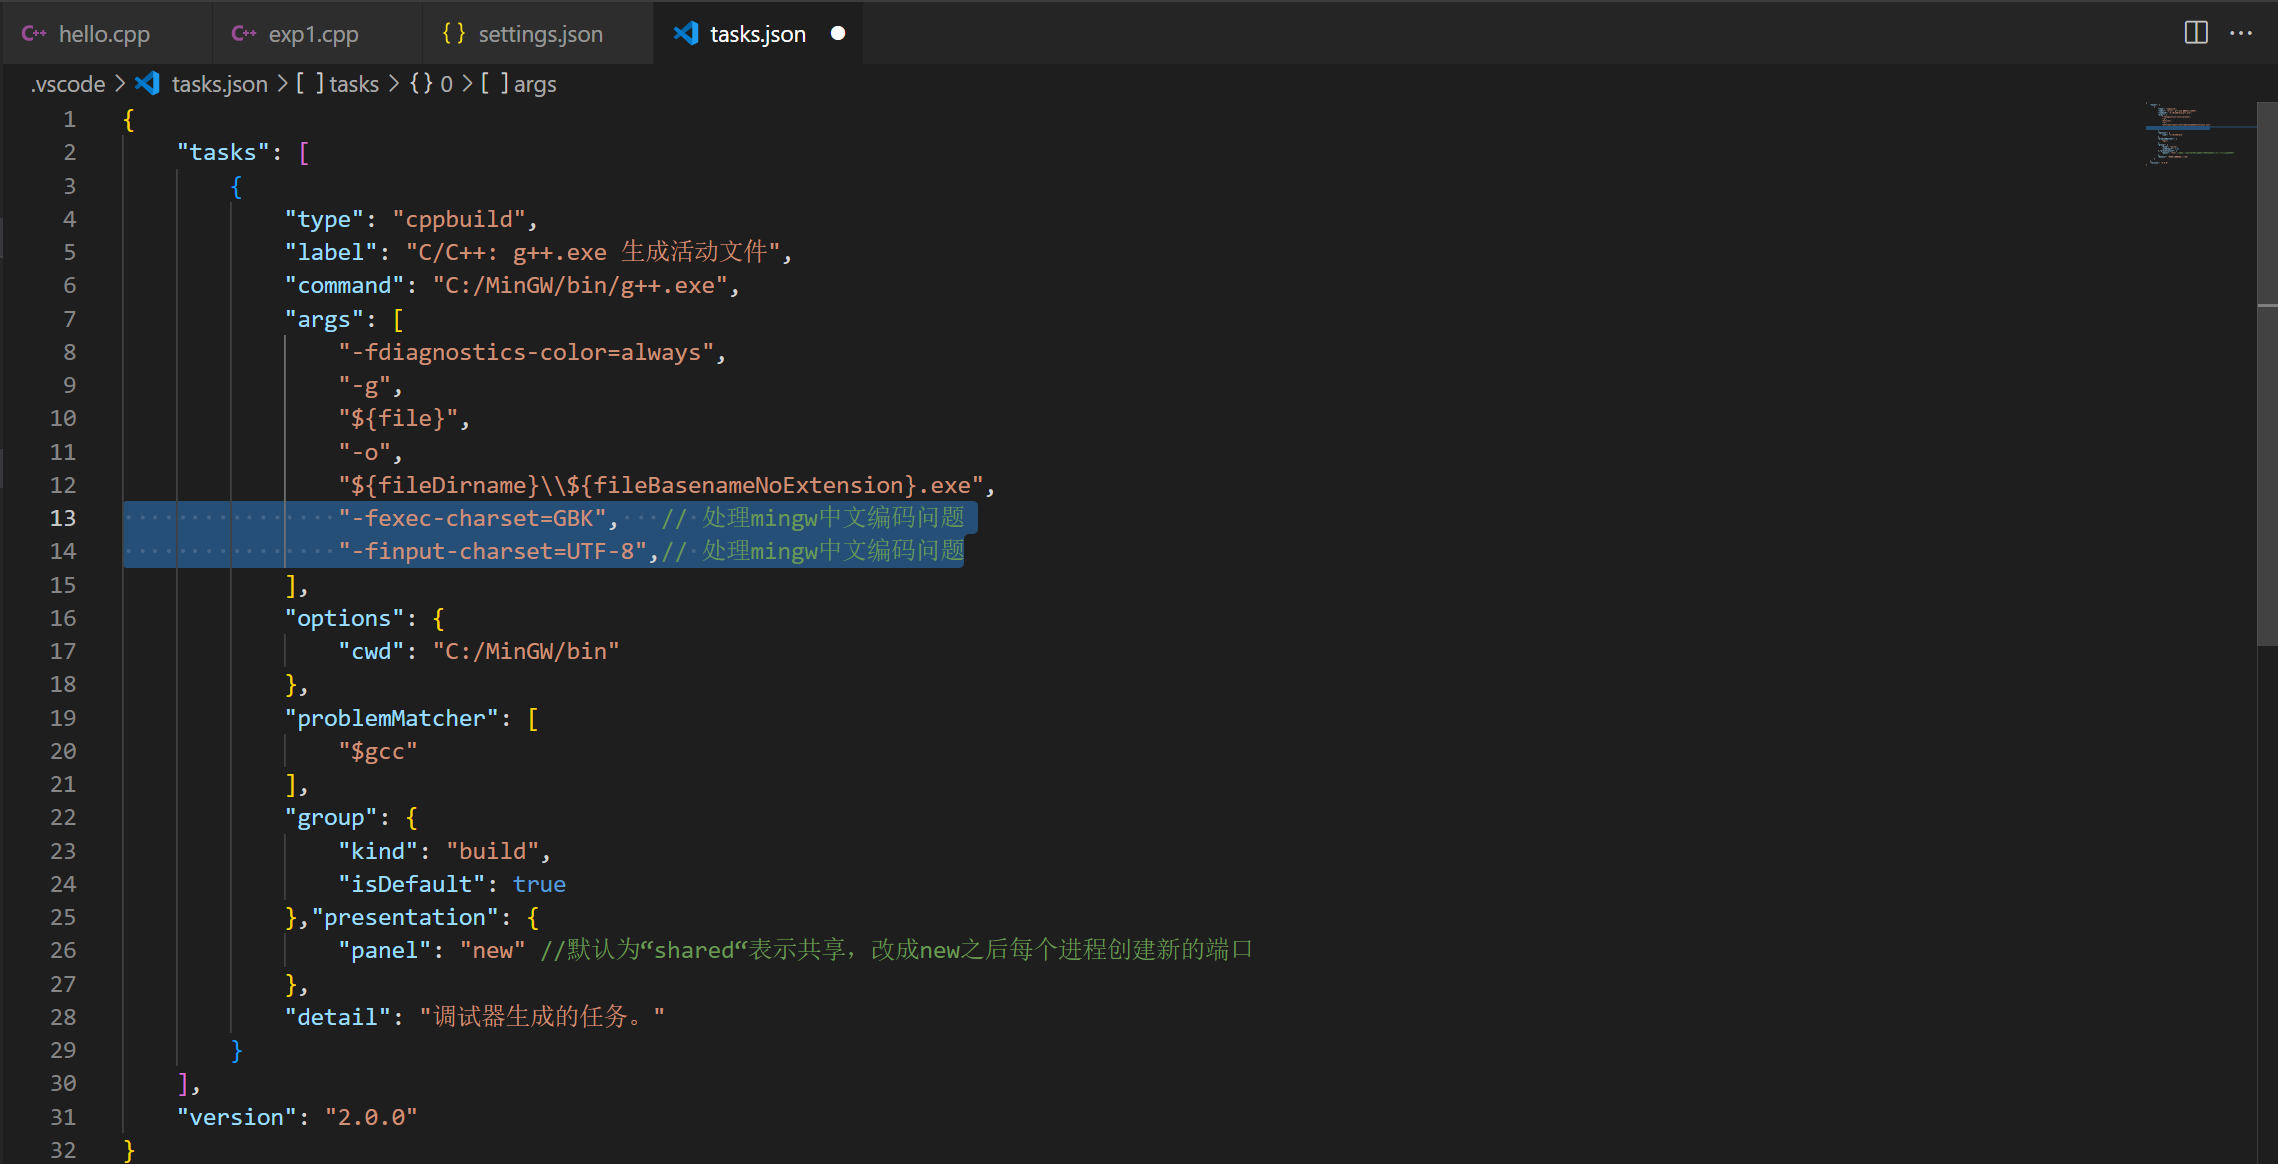Viewport: 2278px width, 1164px height.
Task: Open the exp1.cpp editor tab
Action: point(313,34)
